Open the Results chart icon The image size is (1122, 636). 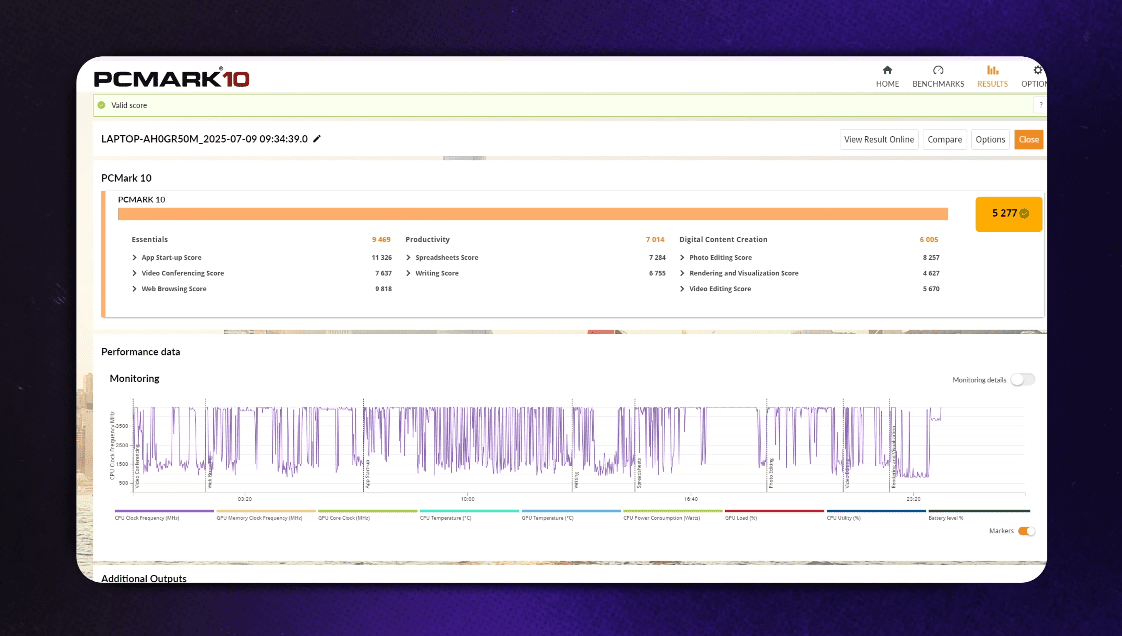coord(992,70)
